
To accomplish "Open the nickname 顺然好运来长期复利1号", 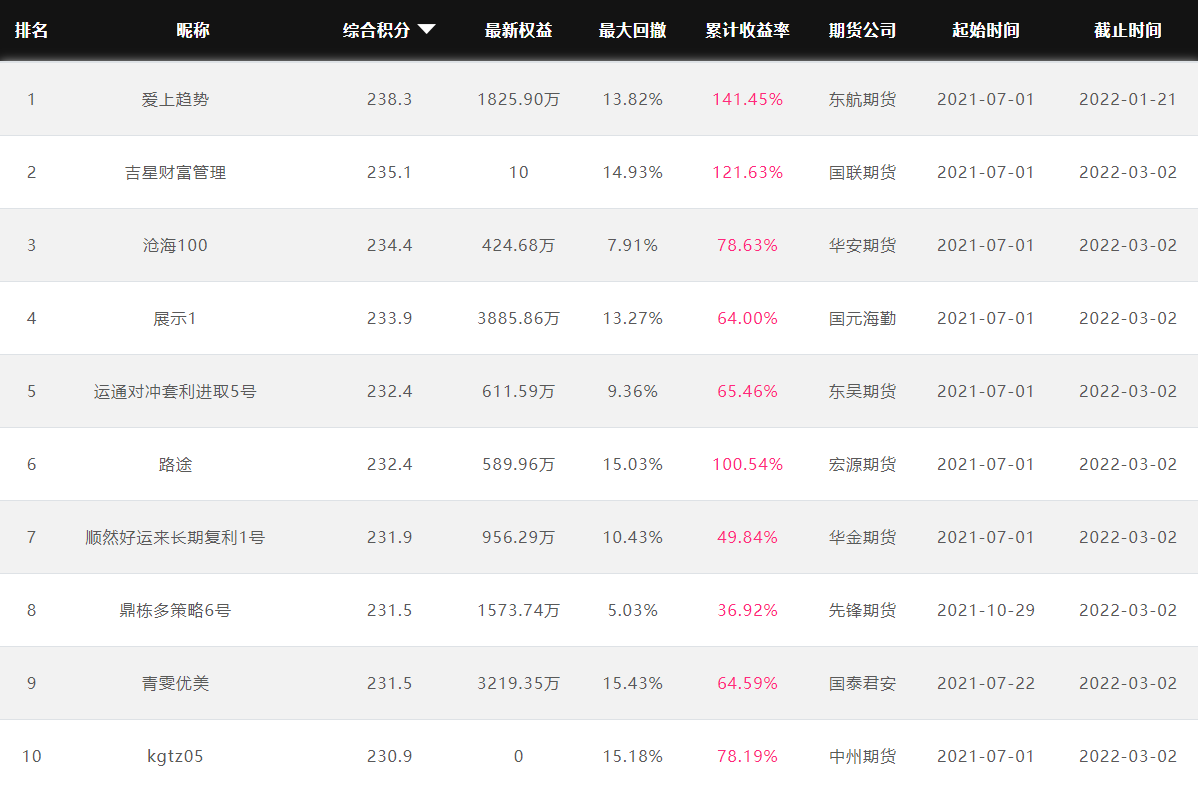I will [175, 538].
